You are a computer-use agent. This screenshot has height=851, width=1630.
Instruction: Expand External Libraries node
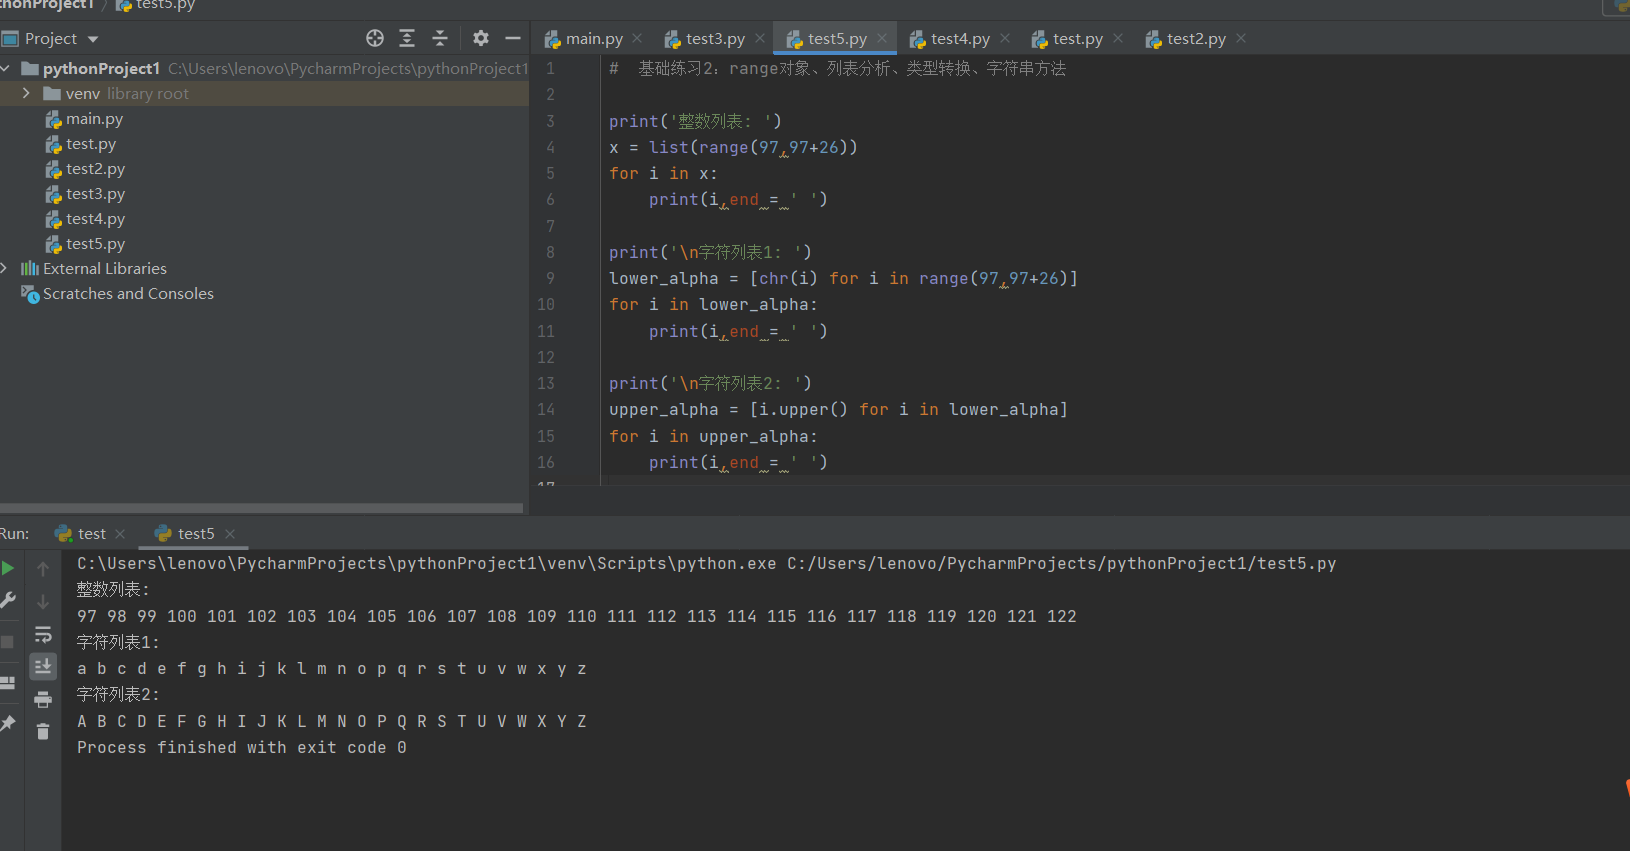click(5, 268)
